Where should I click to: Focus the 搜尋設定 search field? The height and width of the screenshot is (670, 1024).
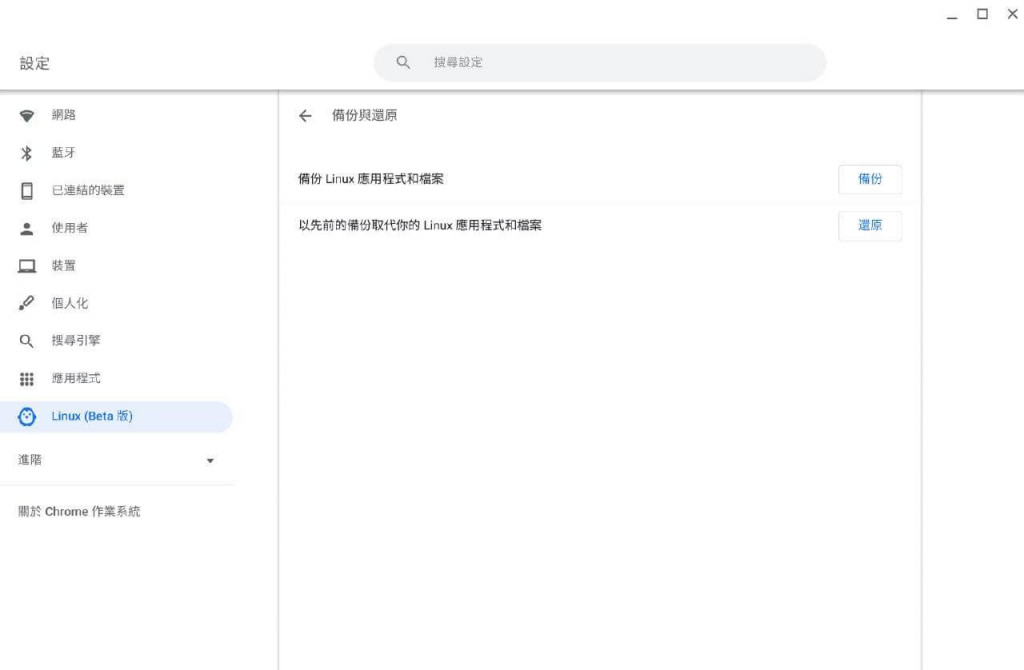point(600,62)
